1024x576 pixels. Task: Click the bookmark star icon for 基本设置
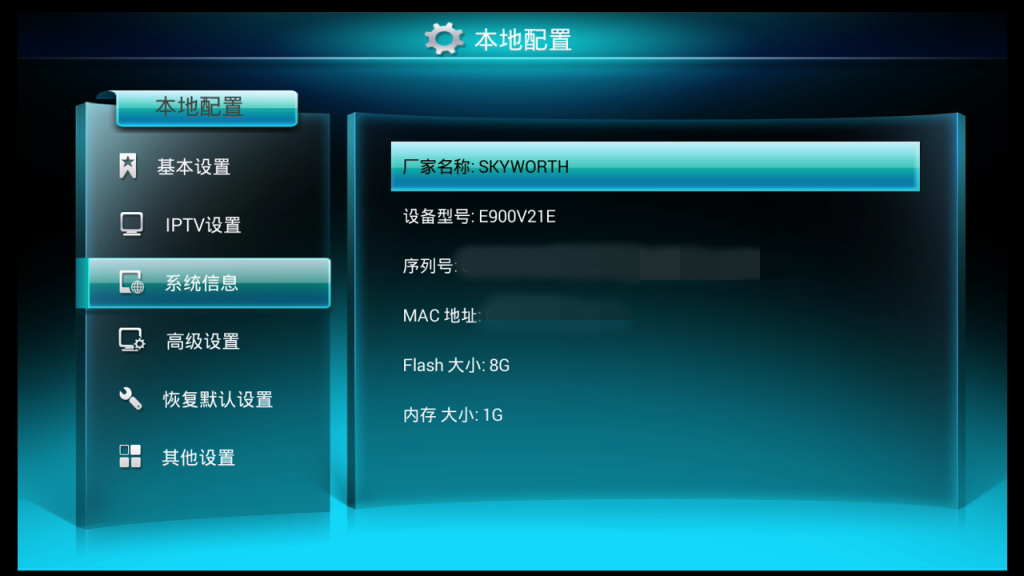(128, 166)
